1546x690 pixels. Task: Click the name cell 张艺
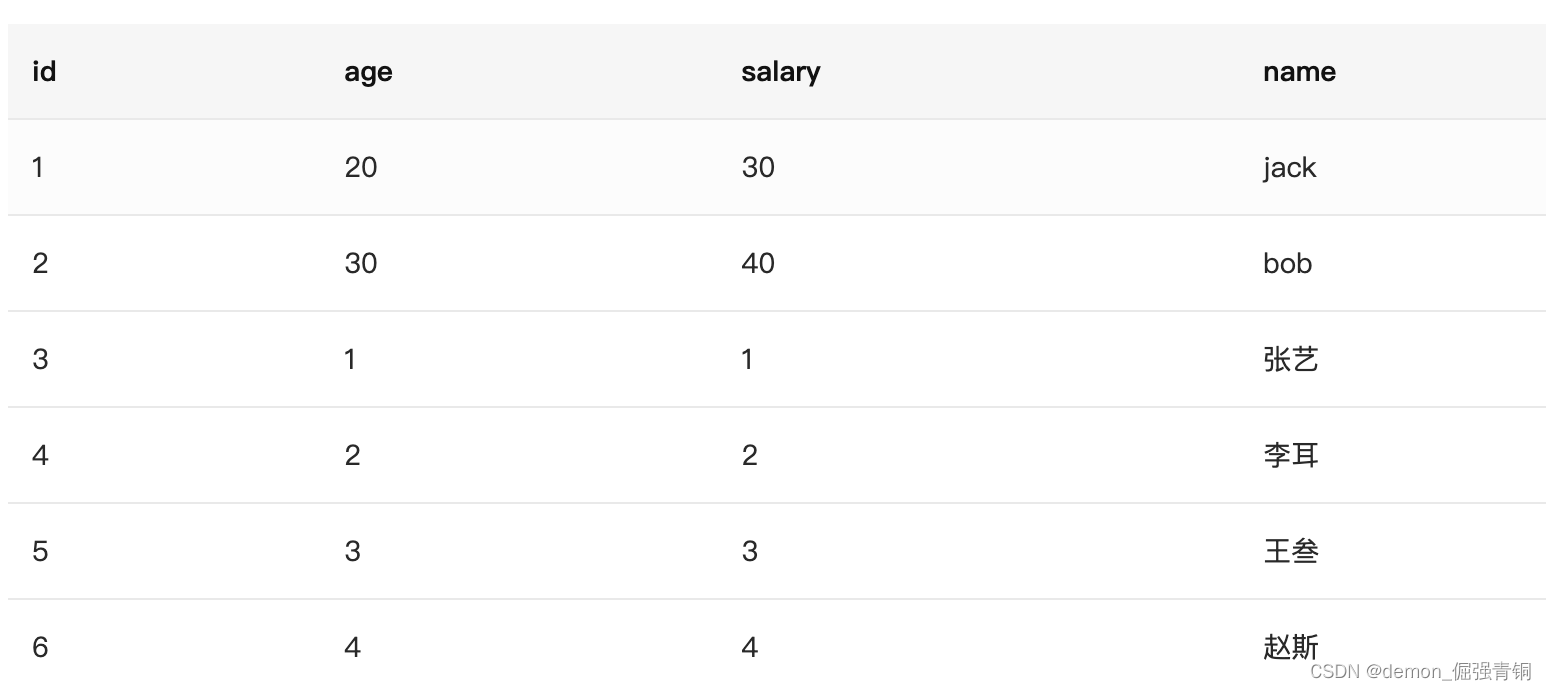tap(1291, 359)
